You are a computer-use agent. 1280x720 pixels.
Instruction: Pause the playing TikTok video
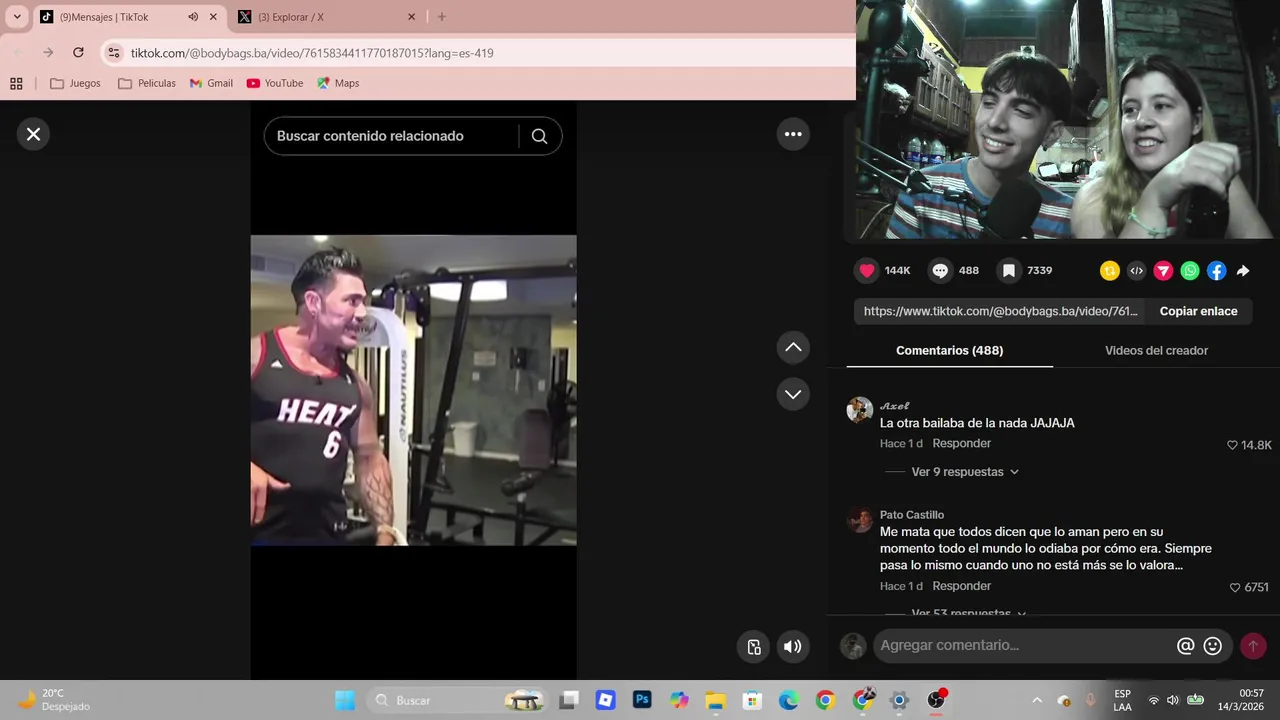pos(413,390)
